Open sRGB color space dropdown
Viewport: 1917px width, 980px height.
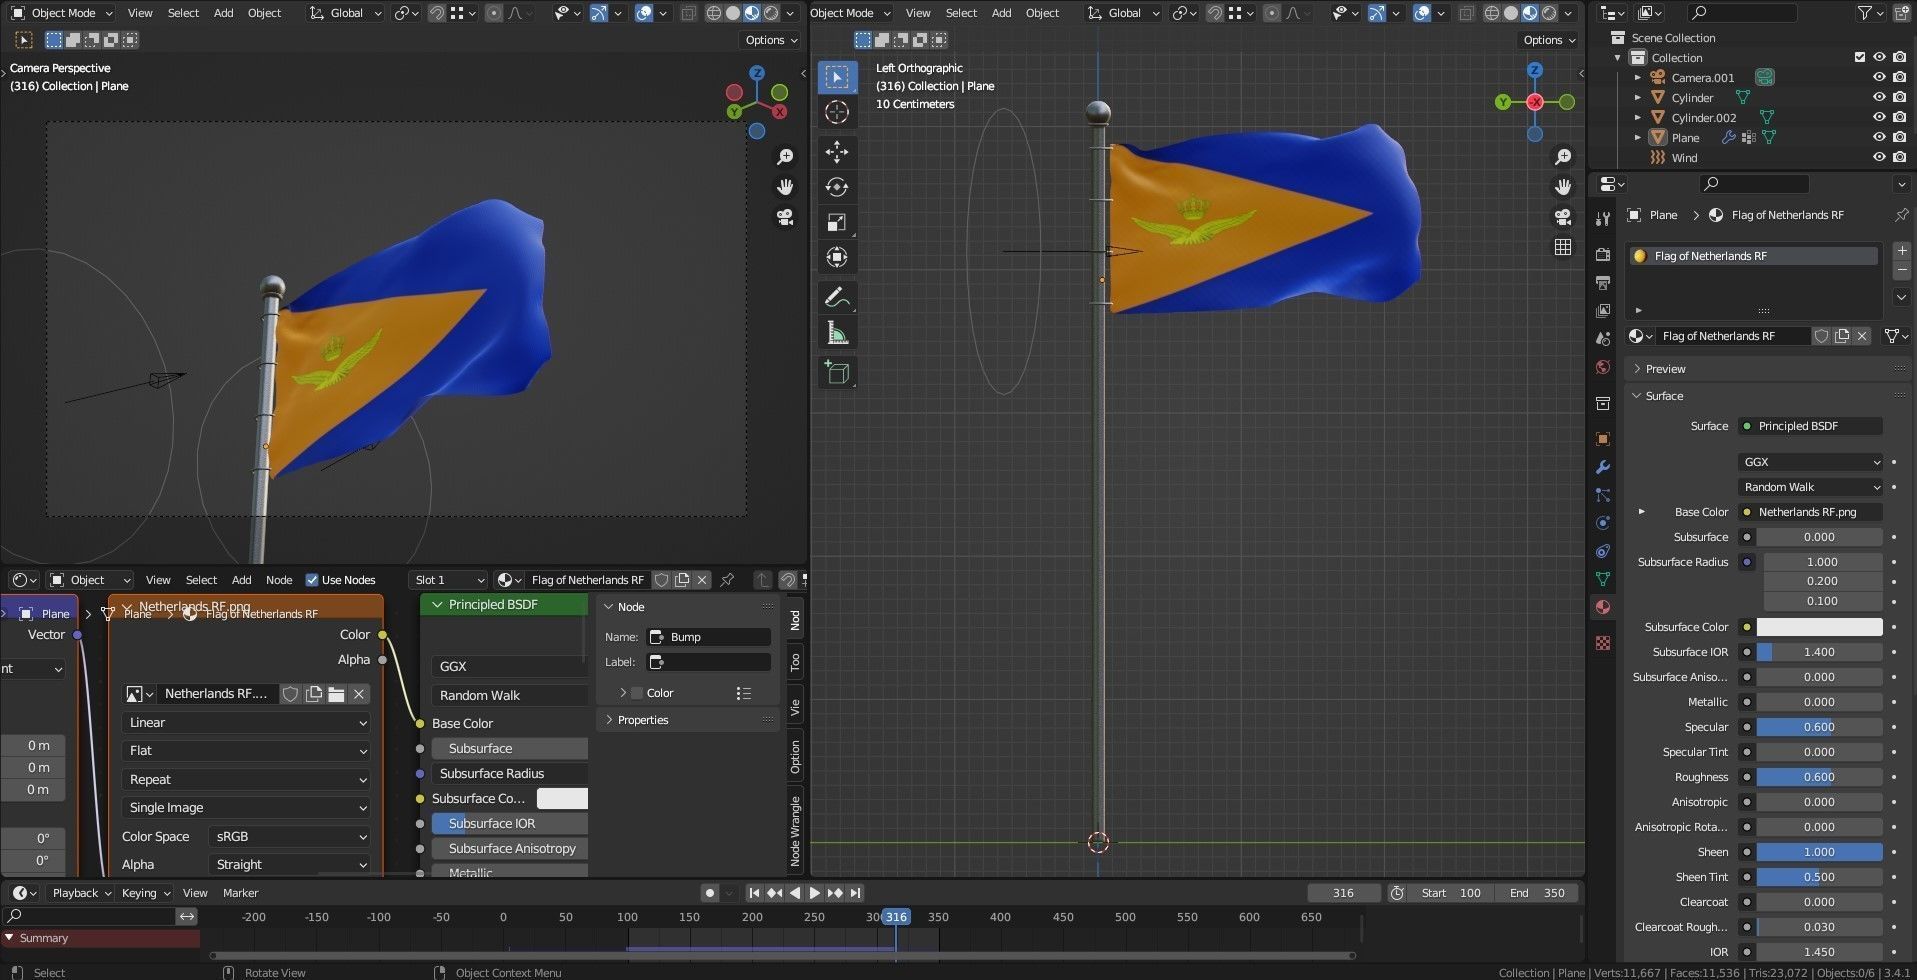(290, 836)
